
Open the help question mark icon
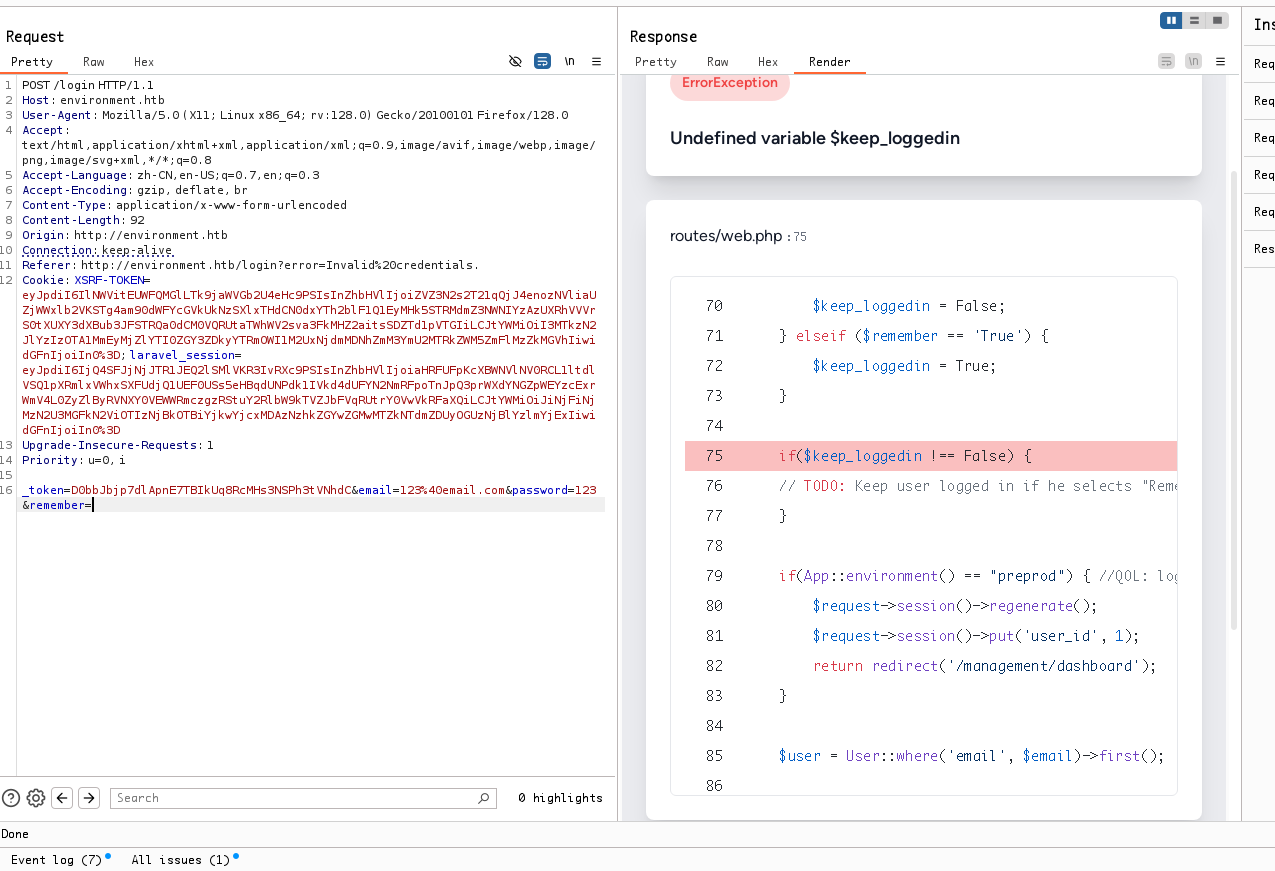coord(11,798)
